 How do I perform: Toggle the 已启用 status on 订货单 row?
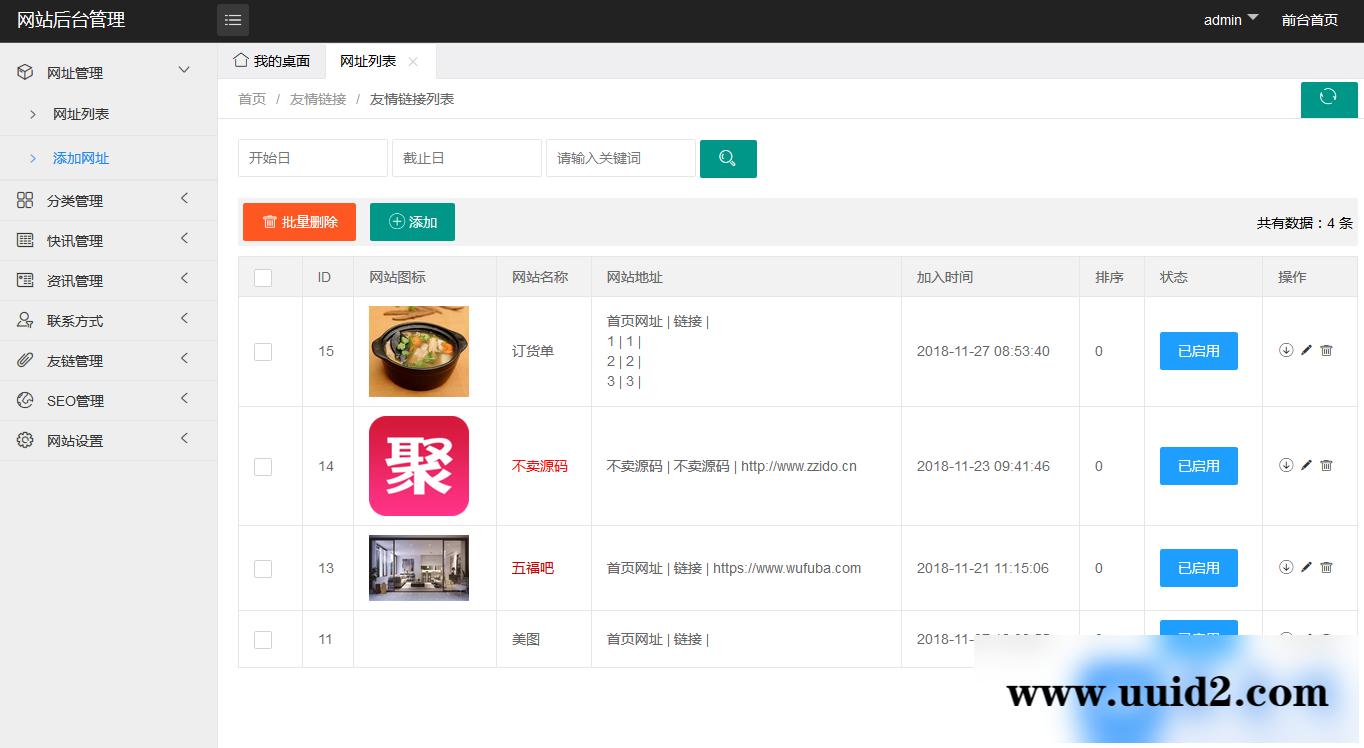(x=1198, y=350)
